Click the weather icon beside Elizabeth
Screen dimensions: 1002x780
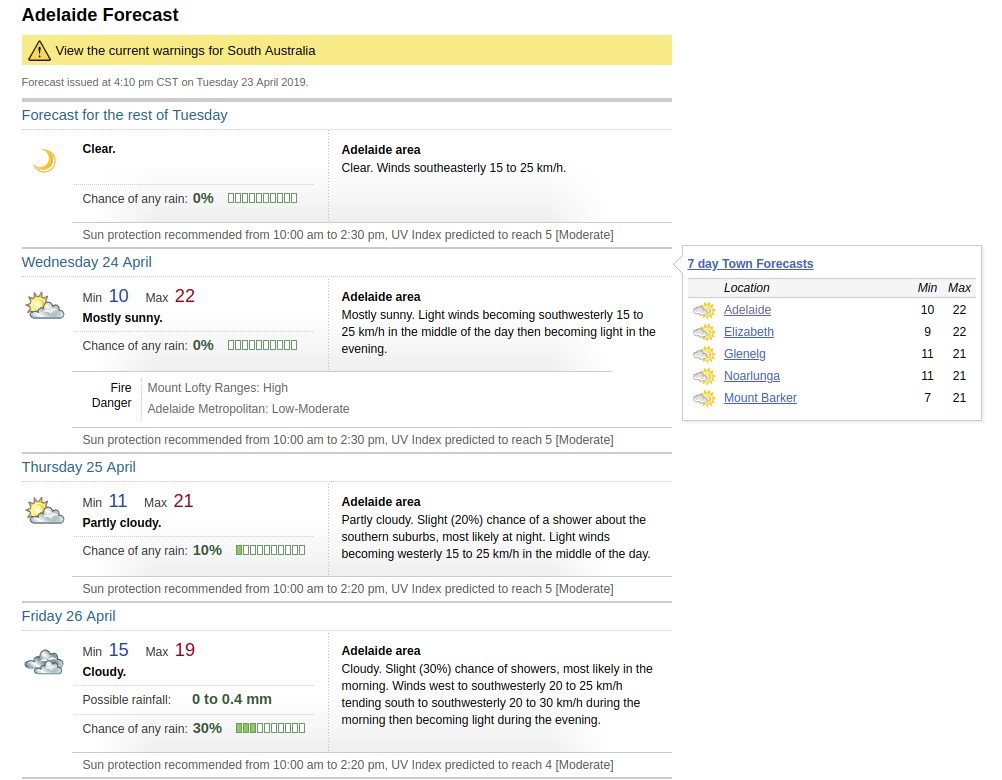(704, 332)
